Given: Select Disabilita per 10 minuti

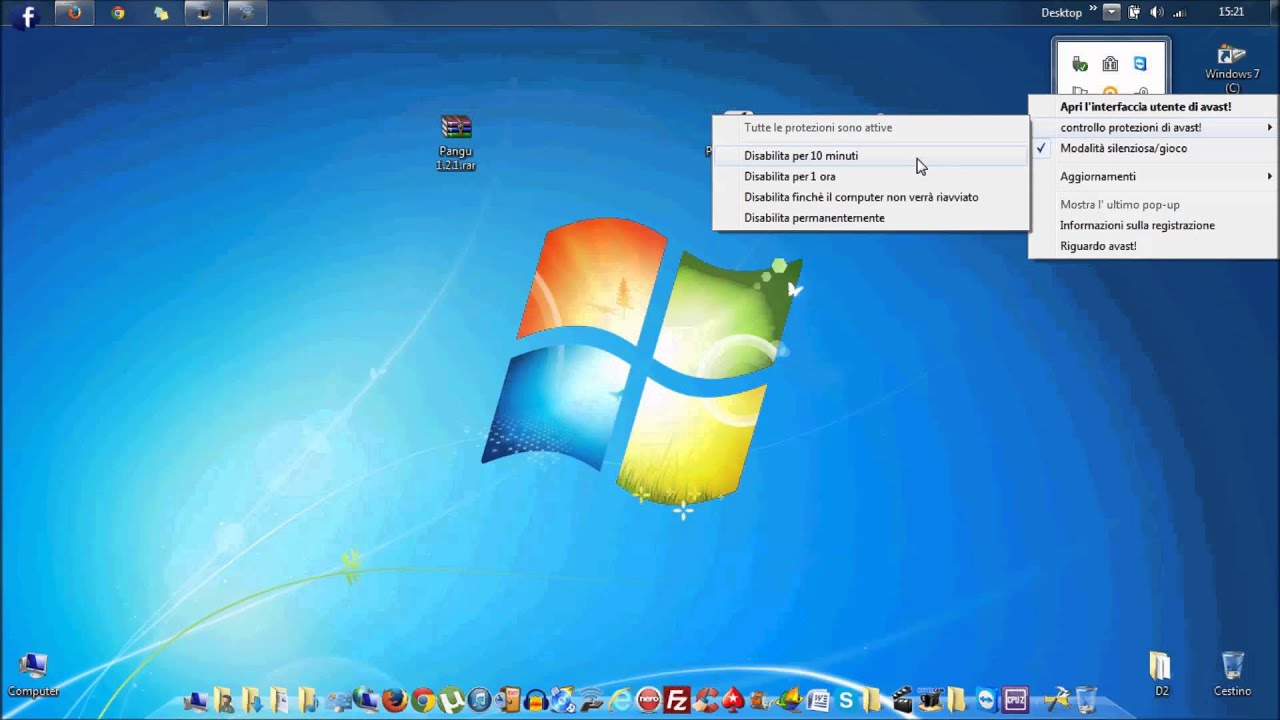Looking at the screenshot, I should pos(870,155).
